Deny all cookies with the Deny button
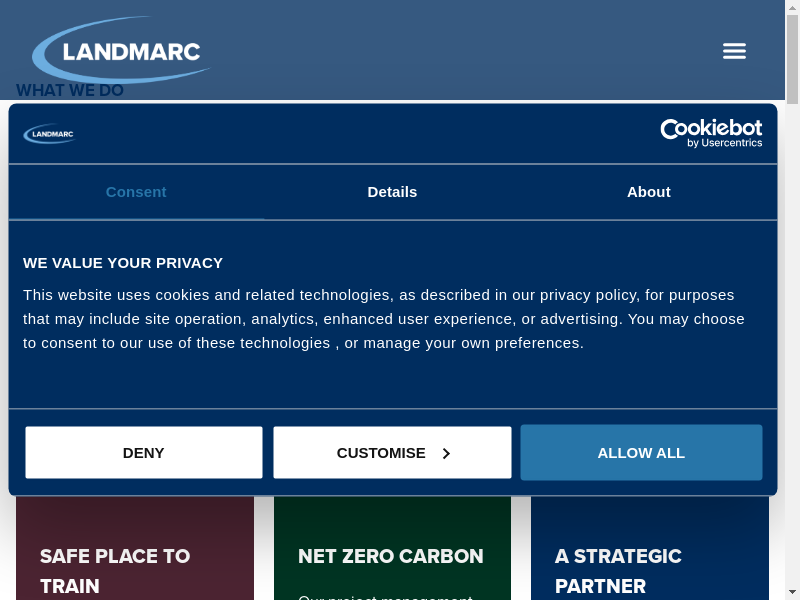Image resolution: width=800 pixels, height=600 pixels. [x=144, y=453]
